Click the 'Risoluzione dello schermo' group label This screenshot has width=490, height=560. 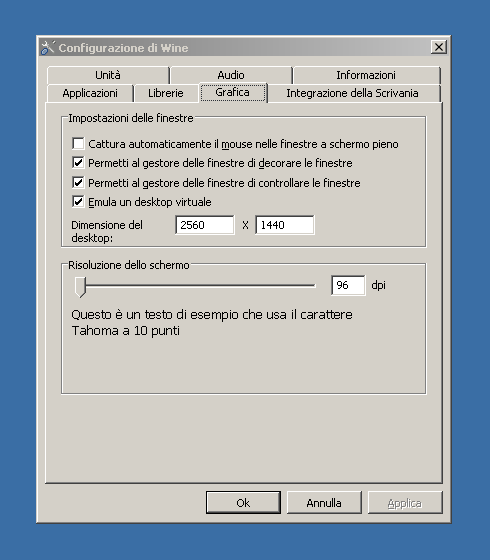coord(129,265)
